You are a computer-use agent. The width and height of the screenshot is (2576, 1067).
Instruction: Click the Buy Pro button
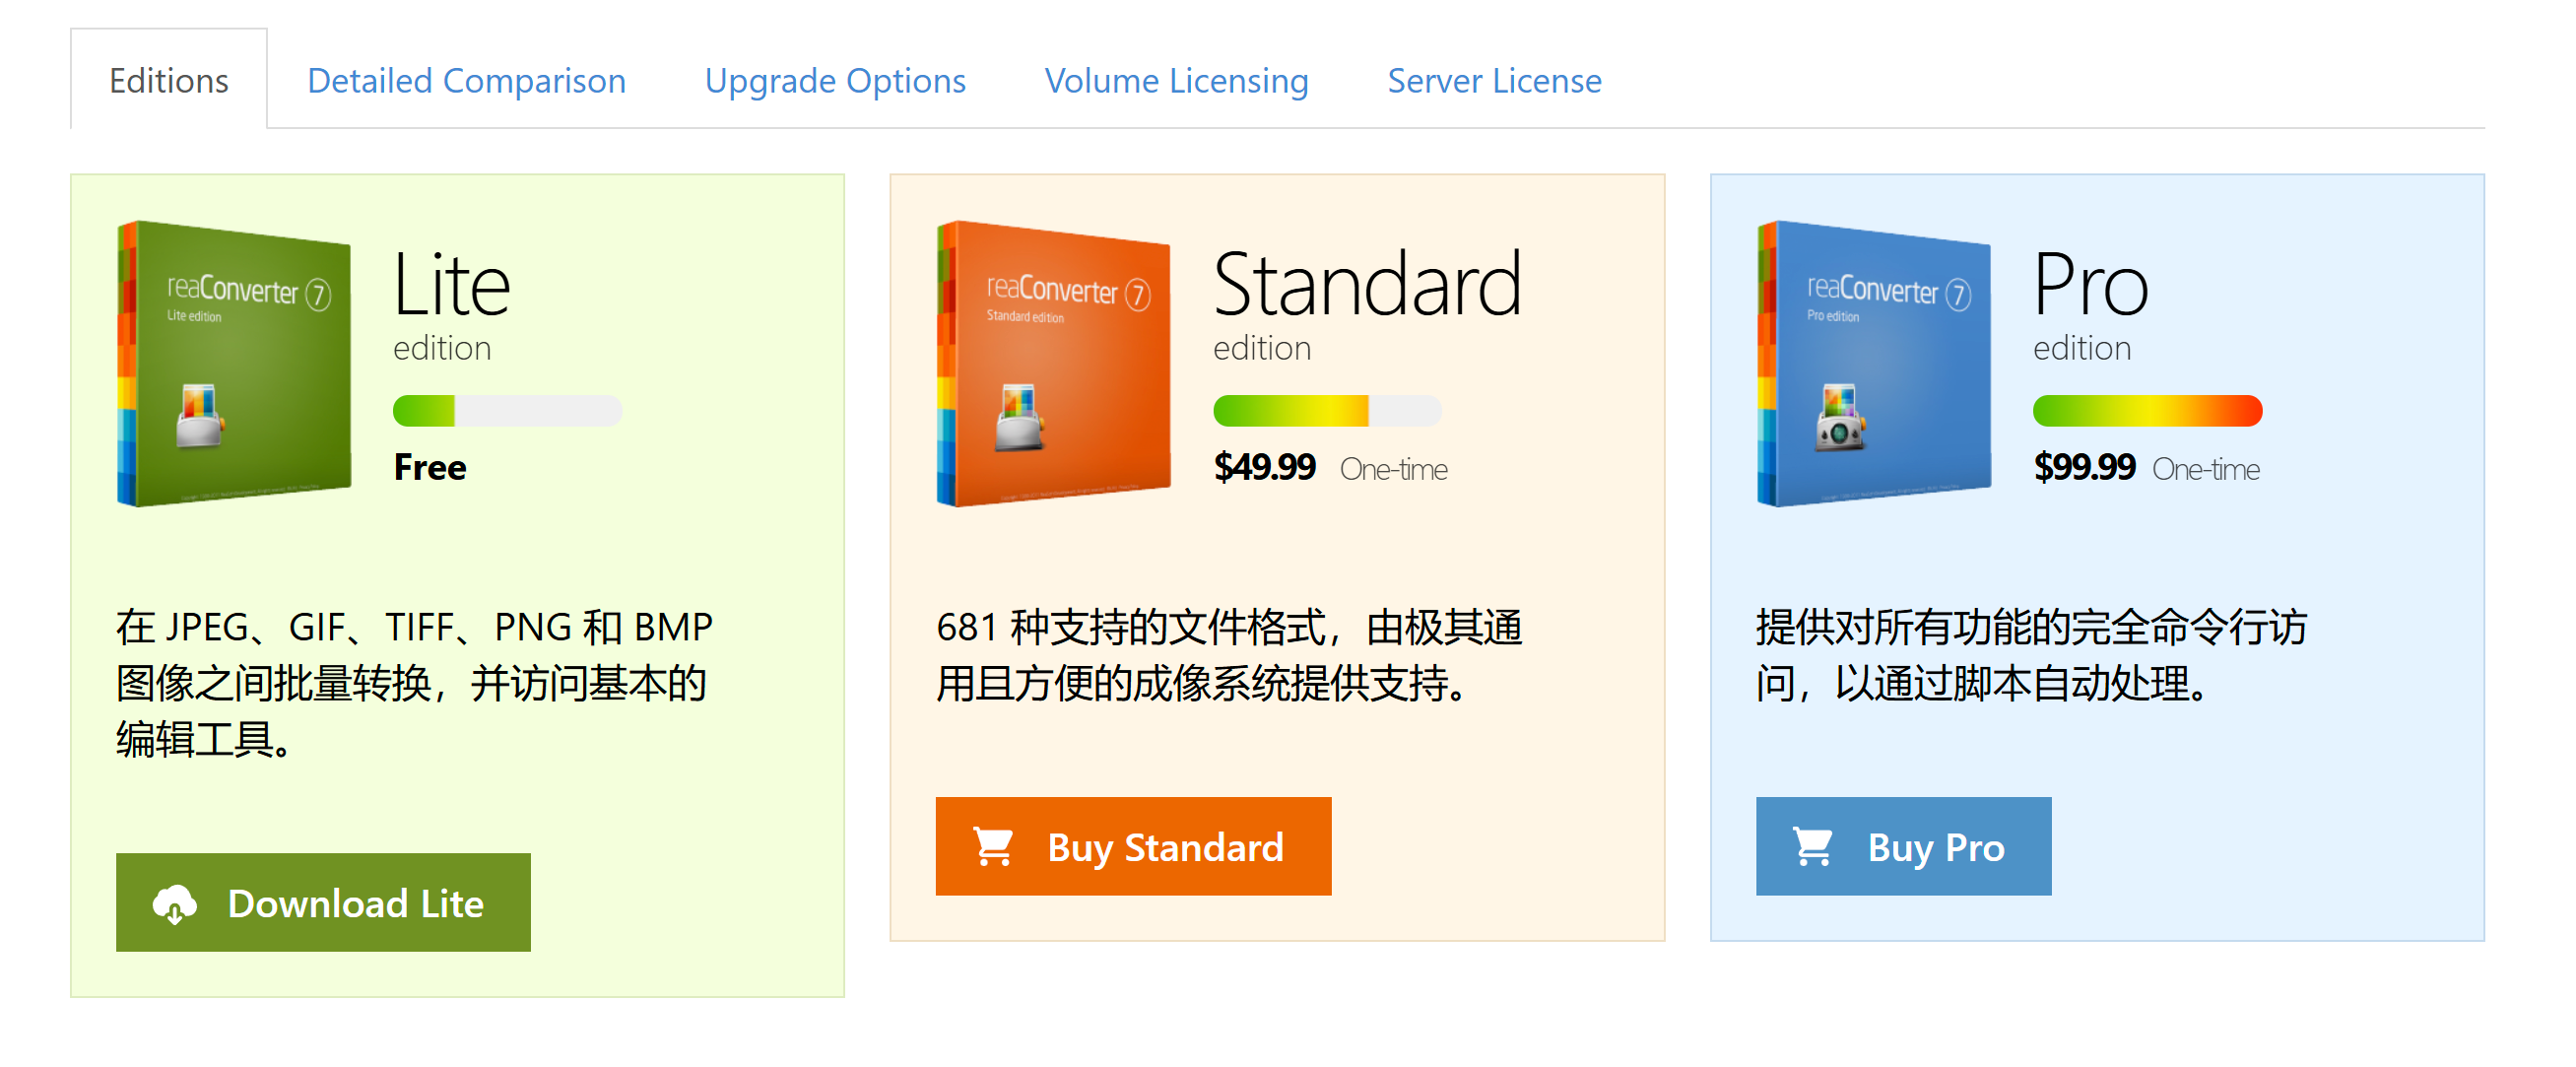click(x=1903, y=847)
